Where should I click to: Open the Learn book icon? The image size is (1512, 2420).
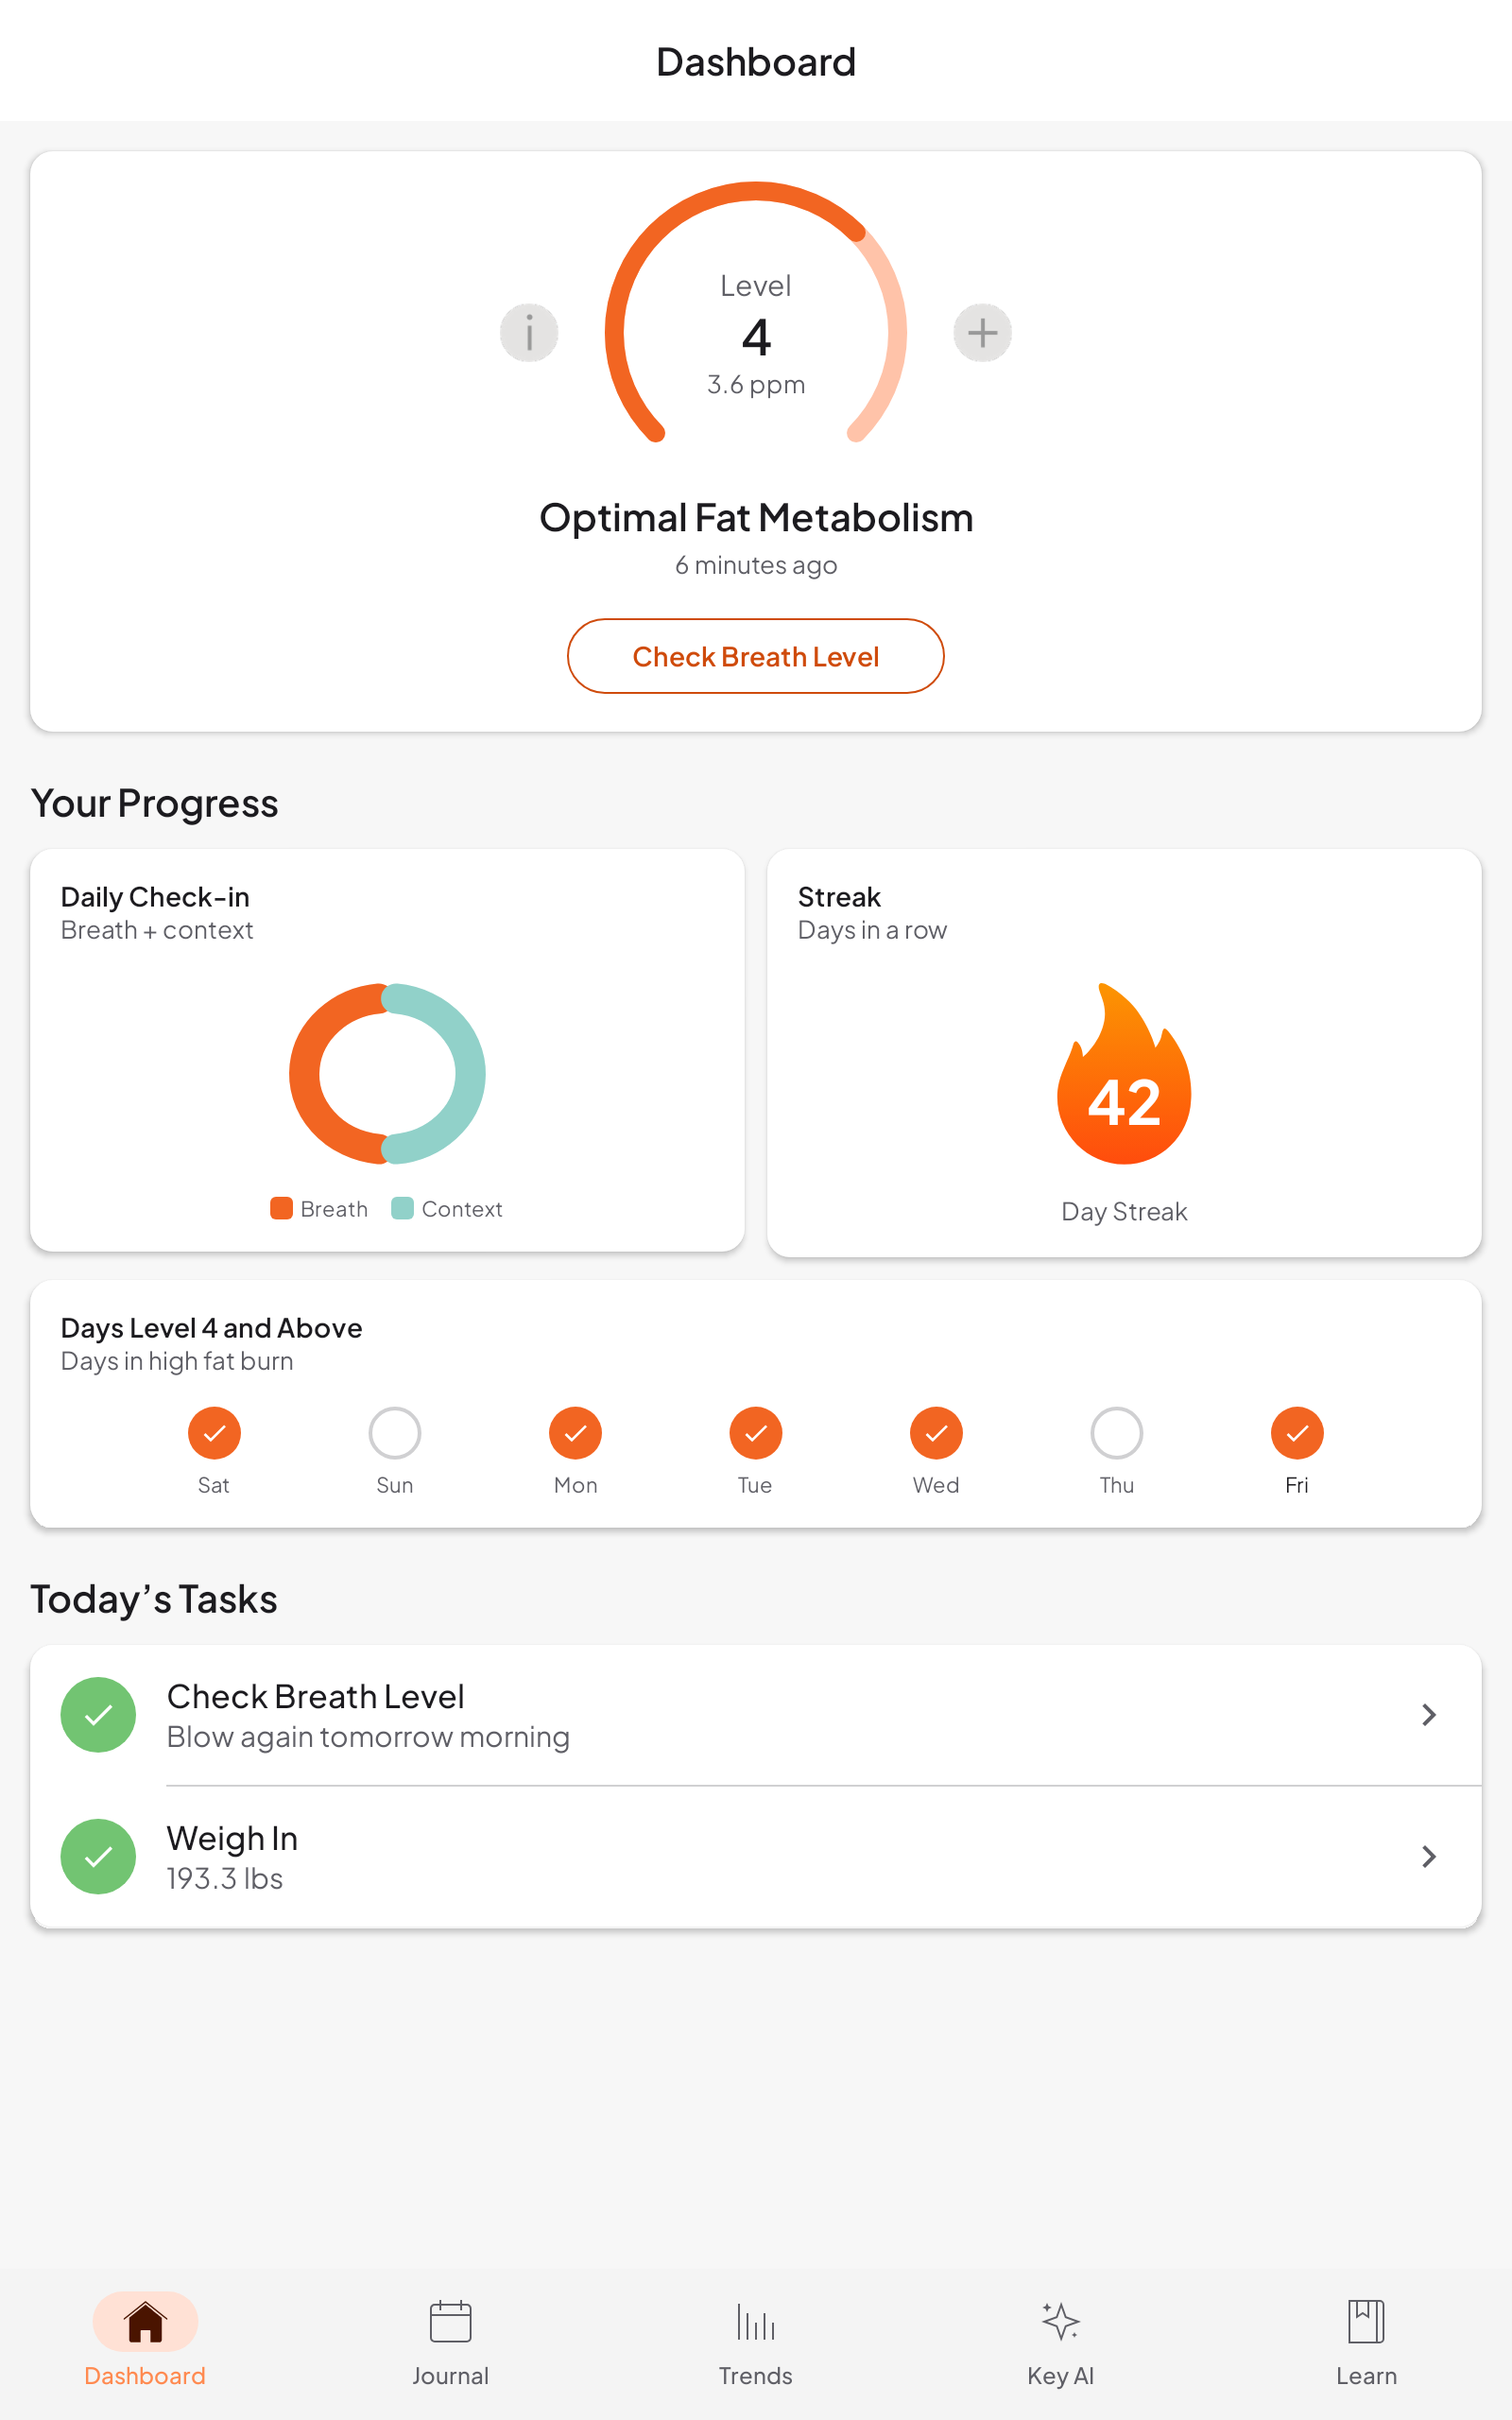pyautogui.click(x=1366, y=2321)
